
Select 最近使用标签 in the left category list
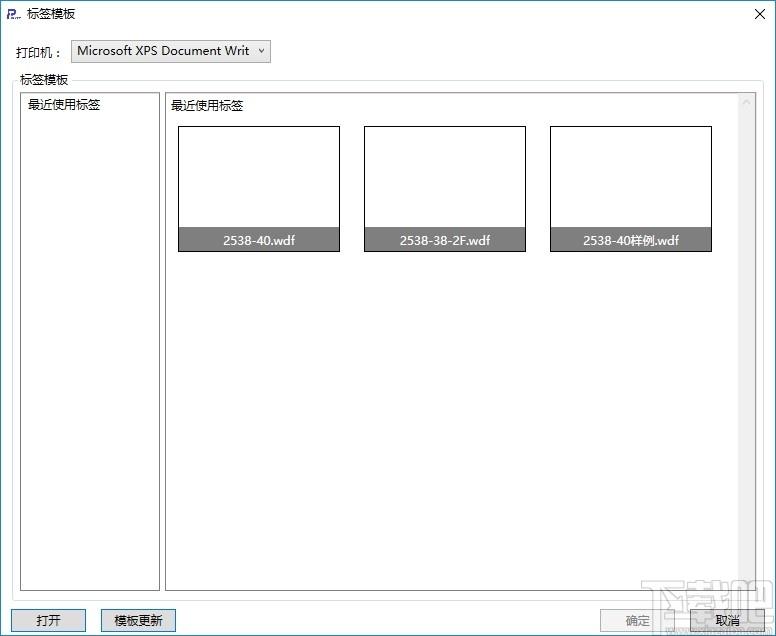tap(64, 104)
